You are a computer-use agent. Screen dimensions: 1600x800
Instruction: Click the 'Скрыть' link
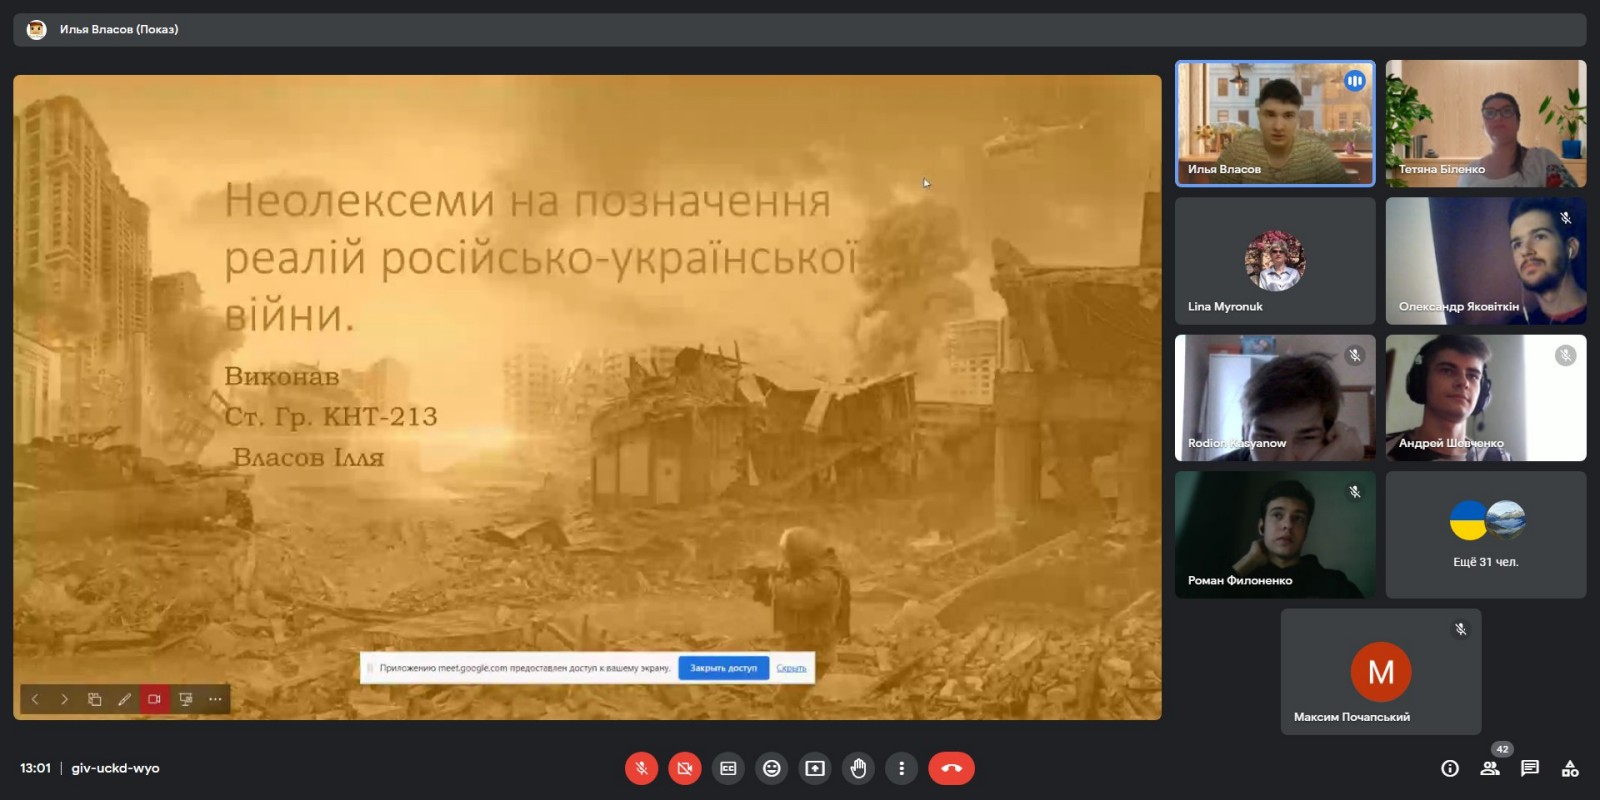(x=791, y=668)
